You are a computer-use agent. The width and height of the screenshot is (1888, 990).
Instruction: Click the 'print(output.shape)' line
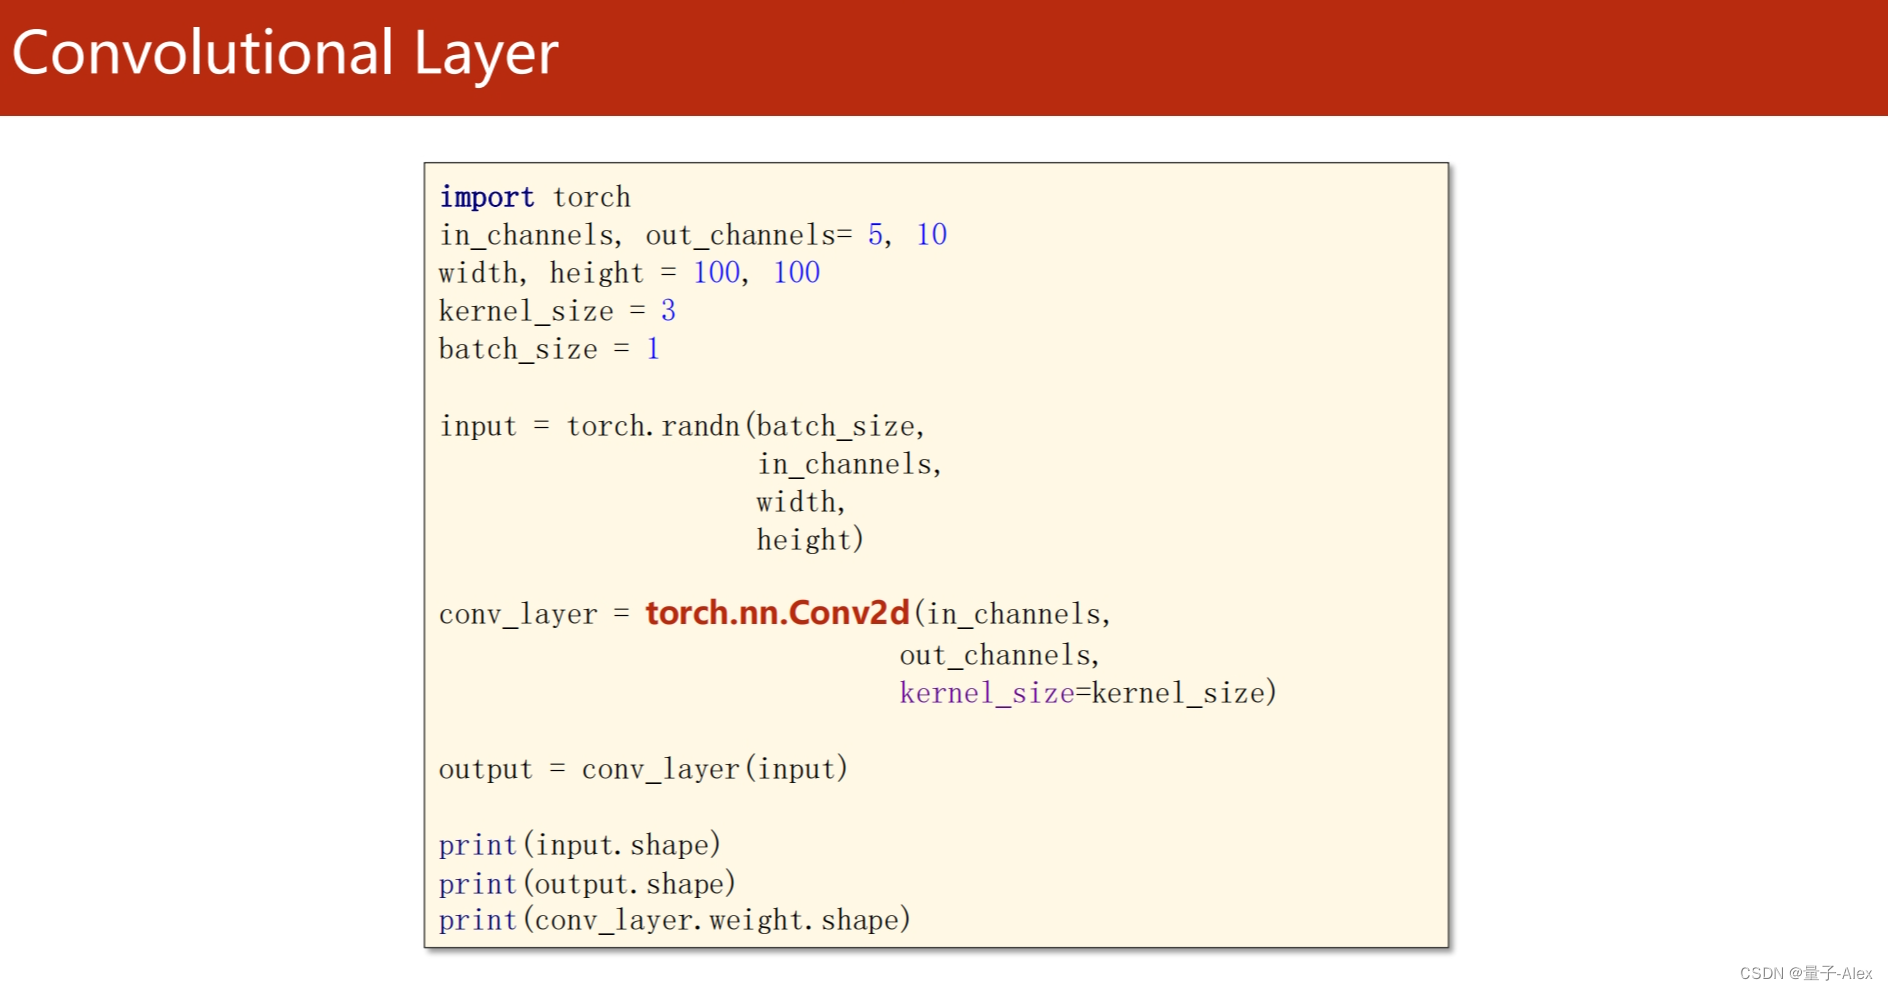587,884
